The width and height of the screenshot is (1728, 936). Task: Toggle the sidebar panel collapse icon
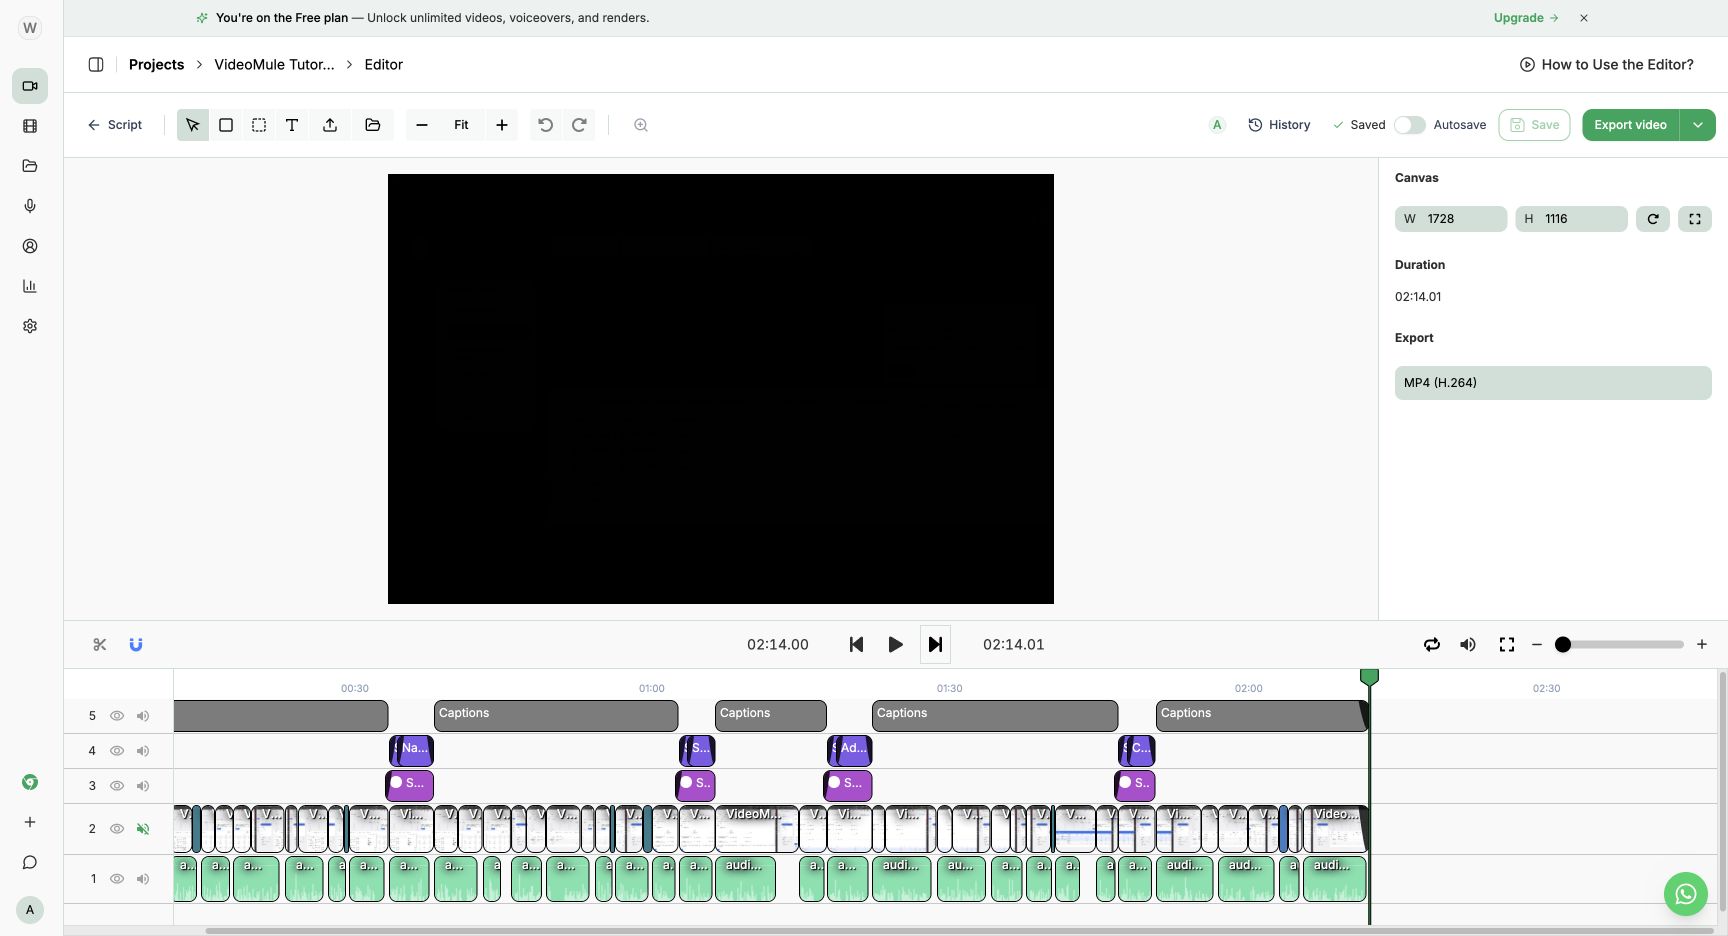(96, 65)
